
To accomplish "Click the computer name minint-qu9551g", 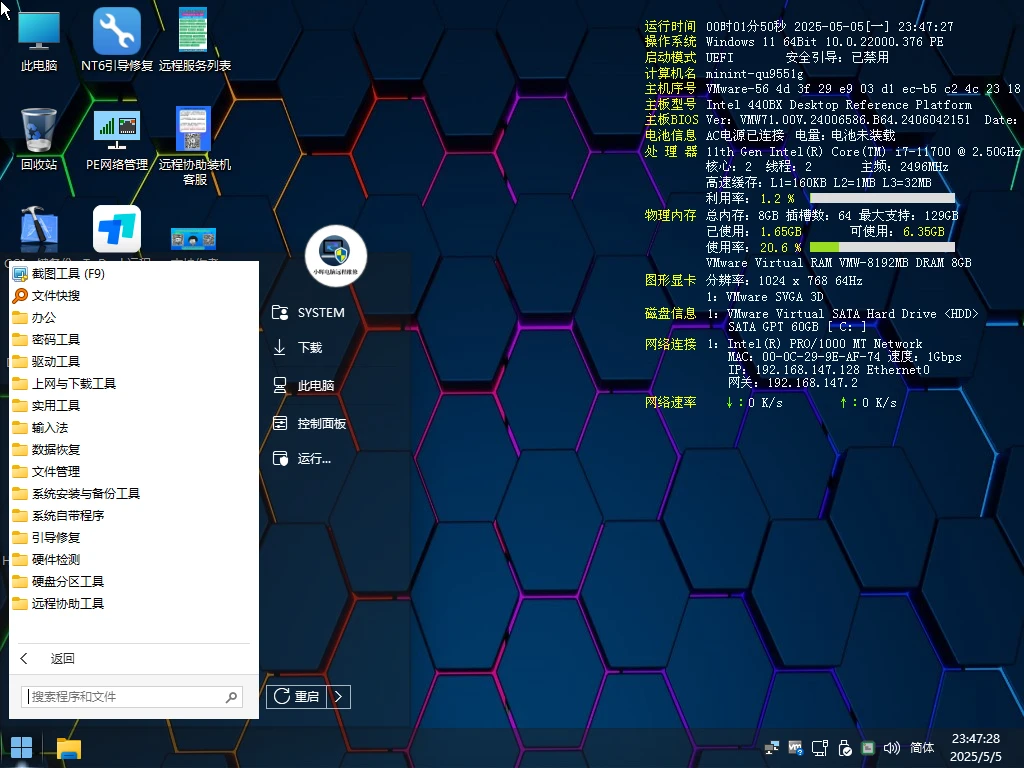I will (x=754, y=74).
